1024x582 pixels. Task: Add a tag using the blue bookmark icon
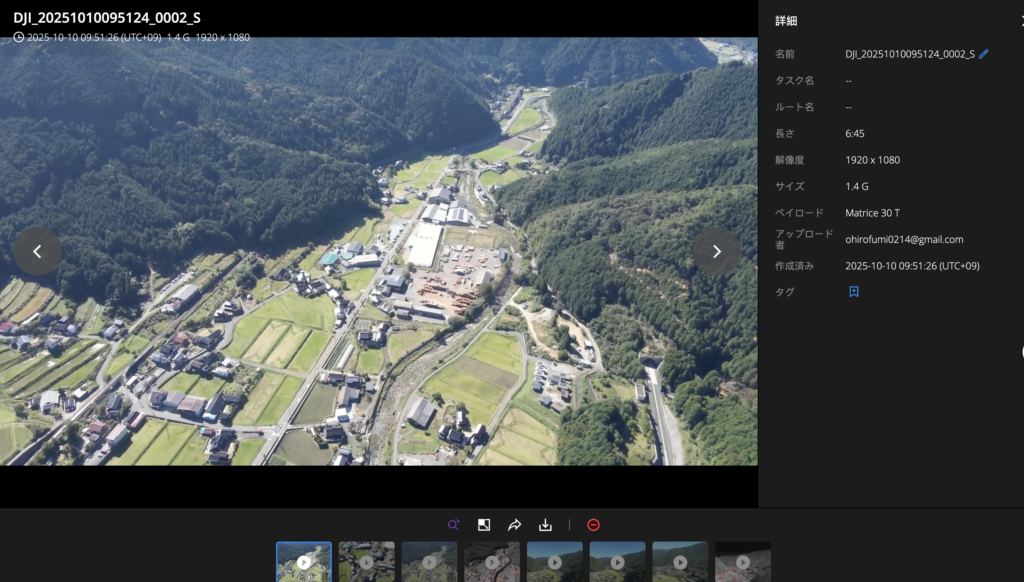coord(853,292)
